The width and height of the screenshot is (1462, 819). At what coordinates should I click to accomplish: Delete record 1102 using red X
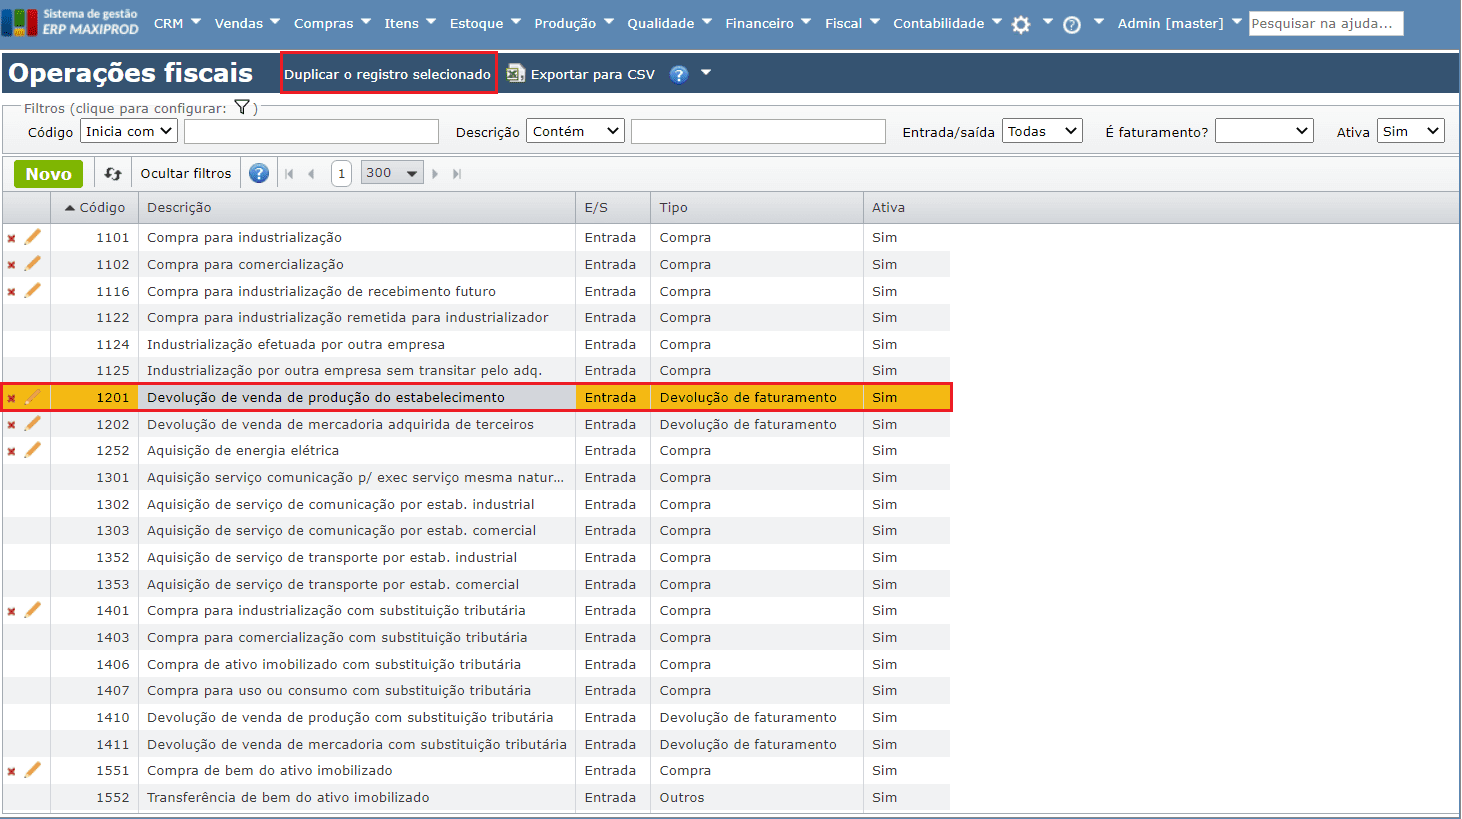(12, 265)
